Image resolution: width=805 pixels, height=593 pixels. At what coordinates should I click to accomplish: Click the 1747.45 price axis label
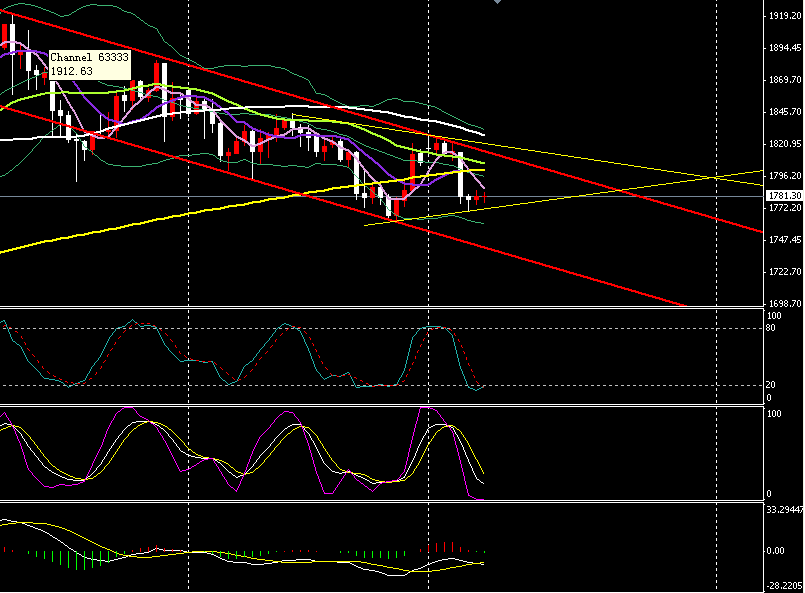pyautogui.click(x=785, y=240)
